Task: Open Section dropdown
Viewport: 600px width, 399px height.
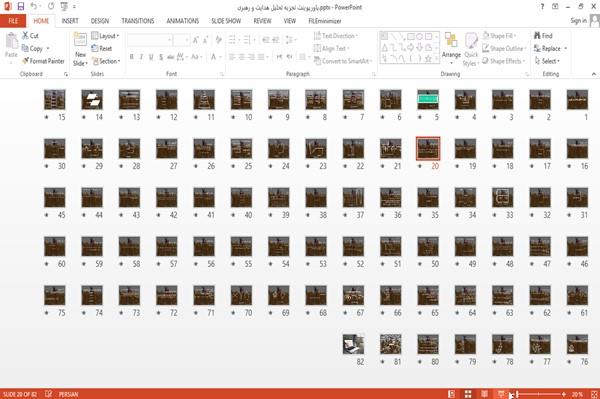Action: [x=106, y=61]
